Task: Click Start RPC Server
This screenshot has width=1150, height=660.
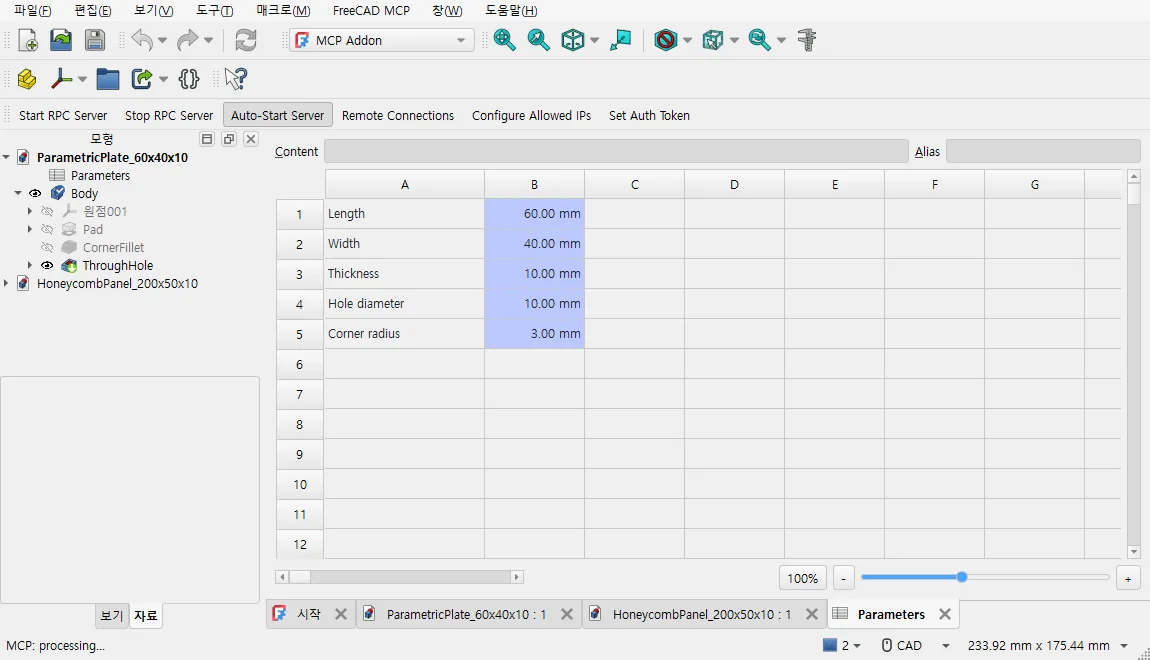Action: 63,115
